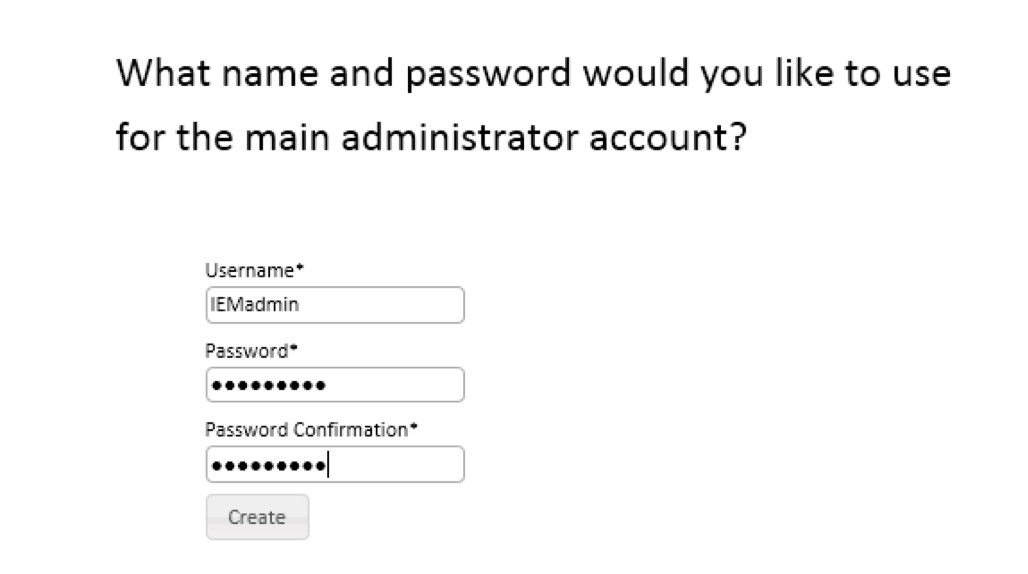This screenshot has height=574, width=1028.
Task: Focus the Password input field
Action: pos(334,386)
